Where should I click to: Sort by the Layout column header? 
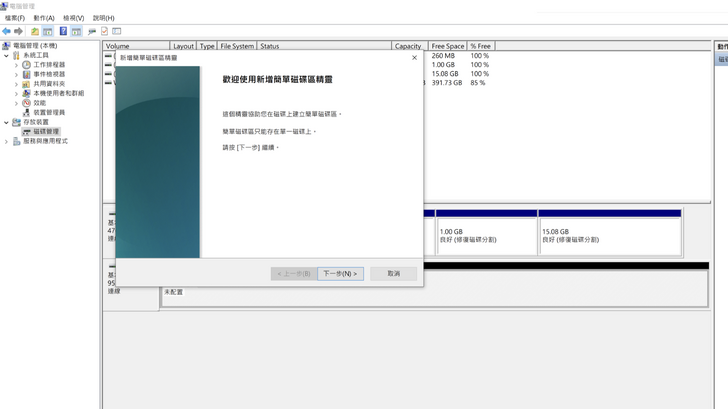pyautogui.click(x=183, y=46)
